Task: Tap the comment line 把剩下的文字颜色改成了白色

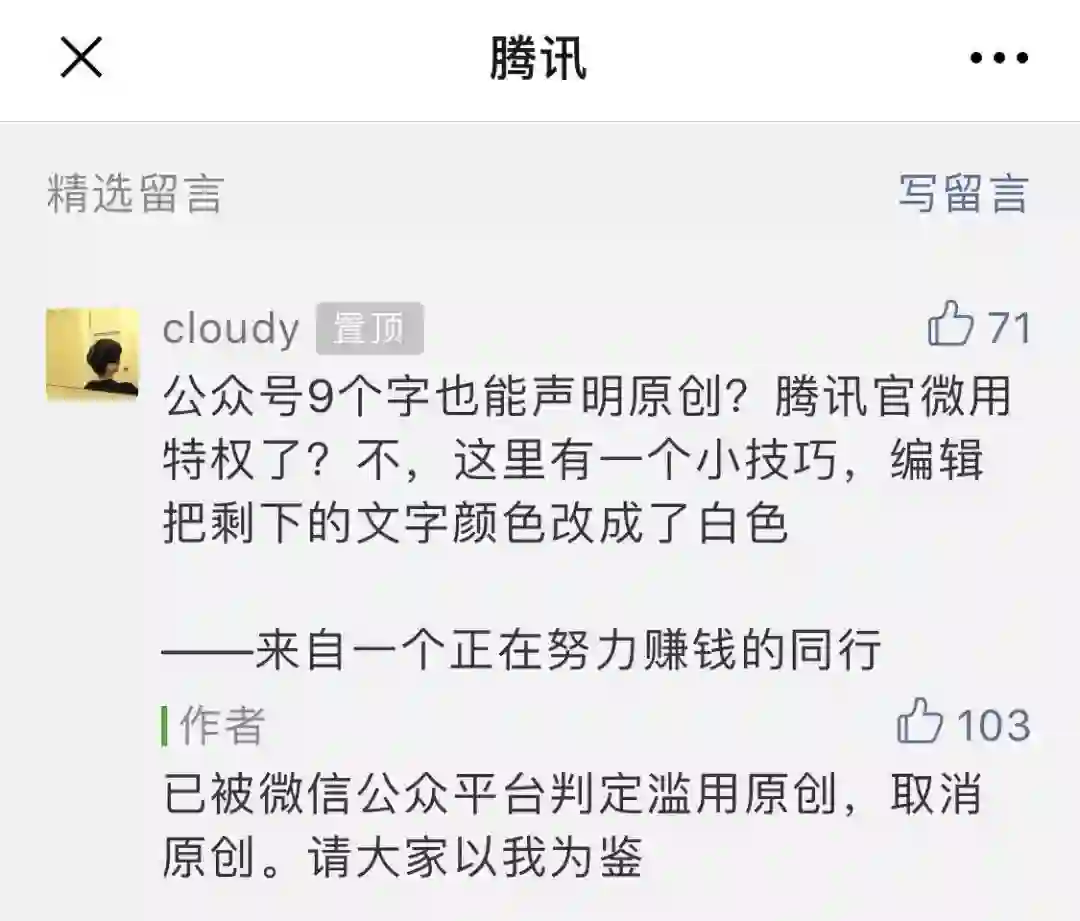Action: pyautogui.click(x=475, y=524)
